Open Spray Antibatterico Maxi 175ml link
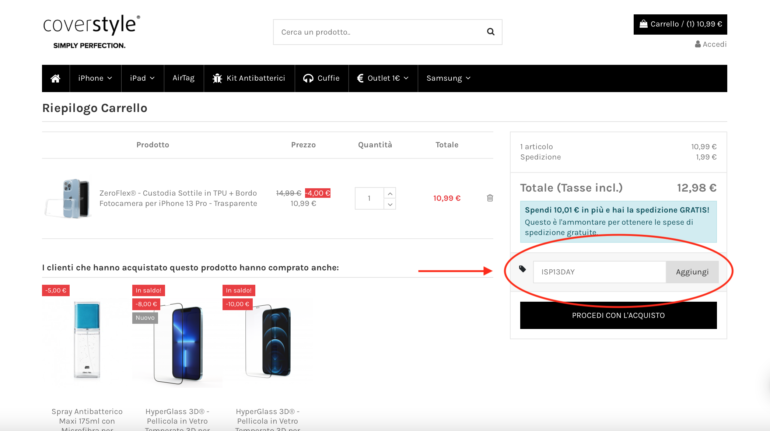770x431 pixels. (x=87, y=420)
